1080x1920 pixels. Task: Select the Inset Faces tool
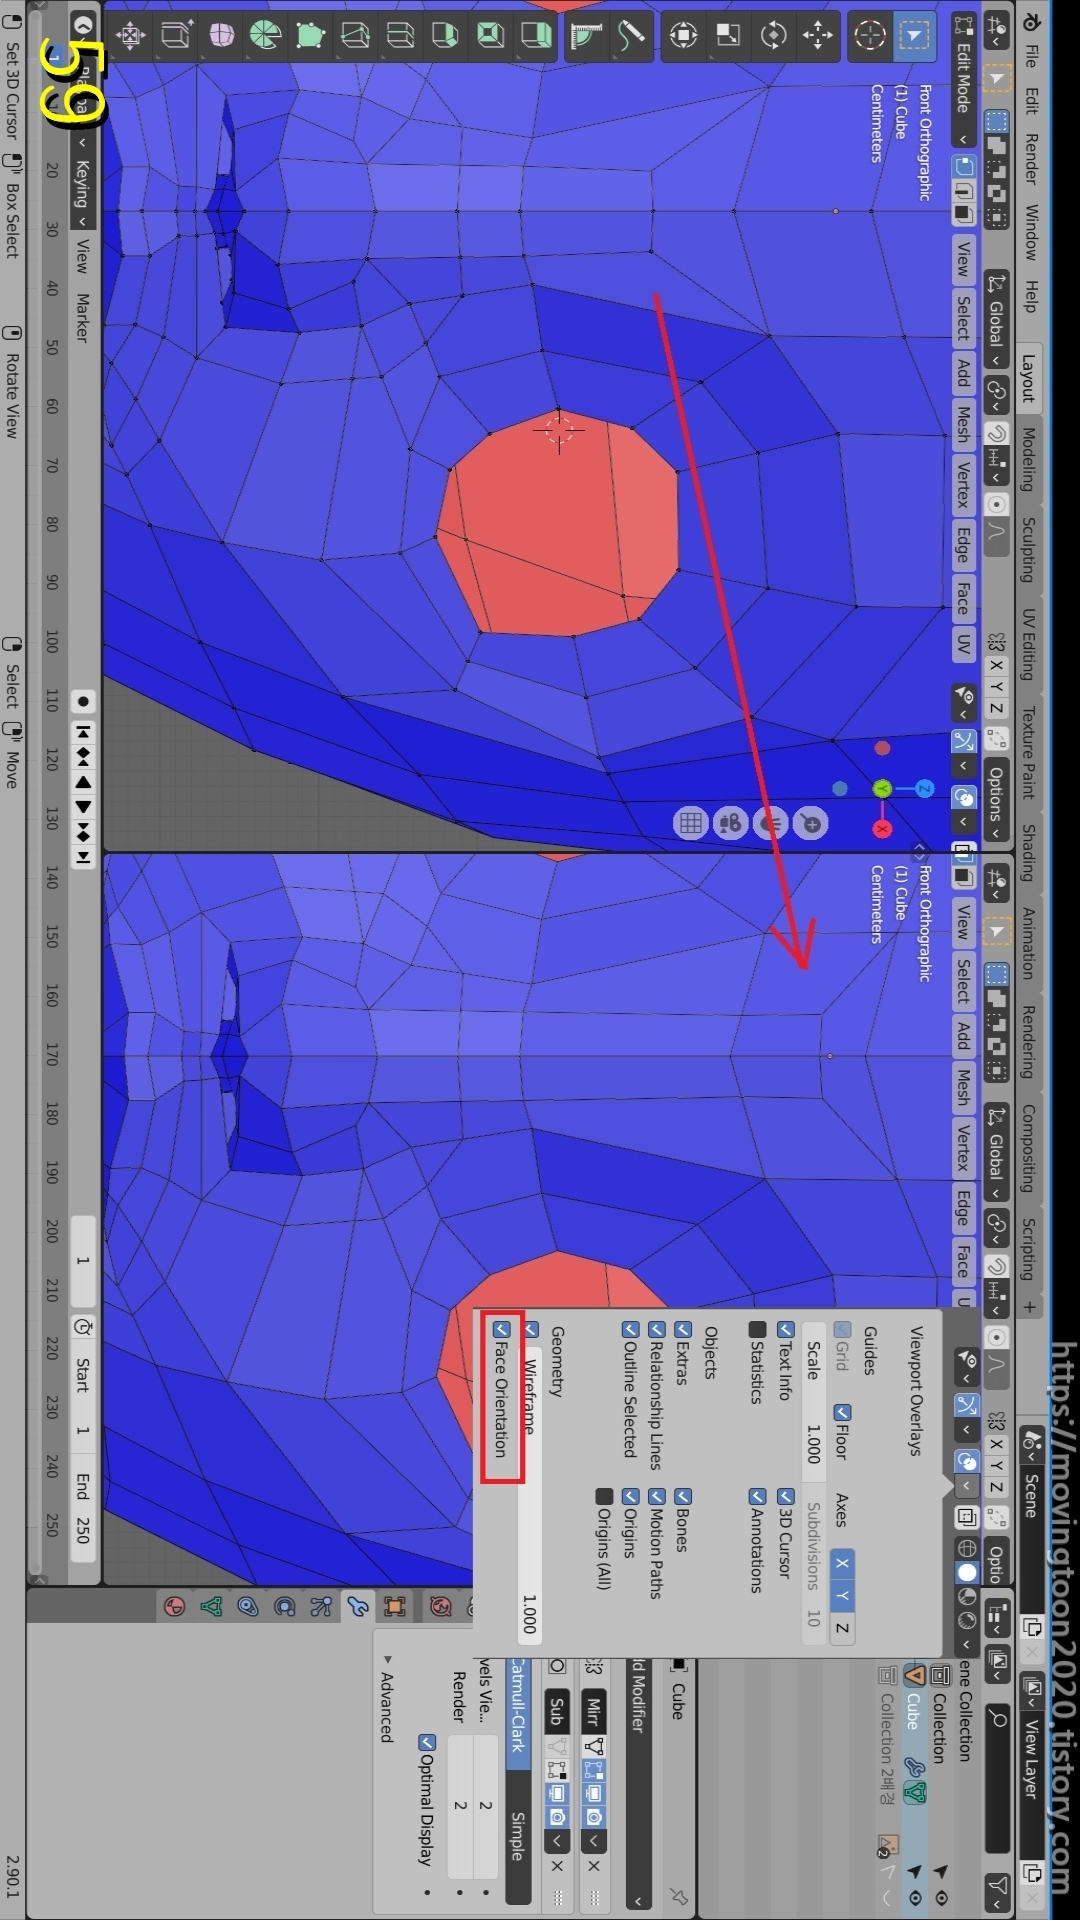coord(491,35)
